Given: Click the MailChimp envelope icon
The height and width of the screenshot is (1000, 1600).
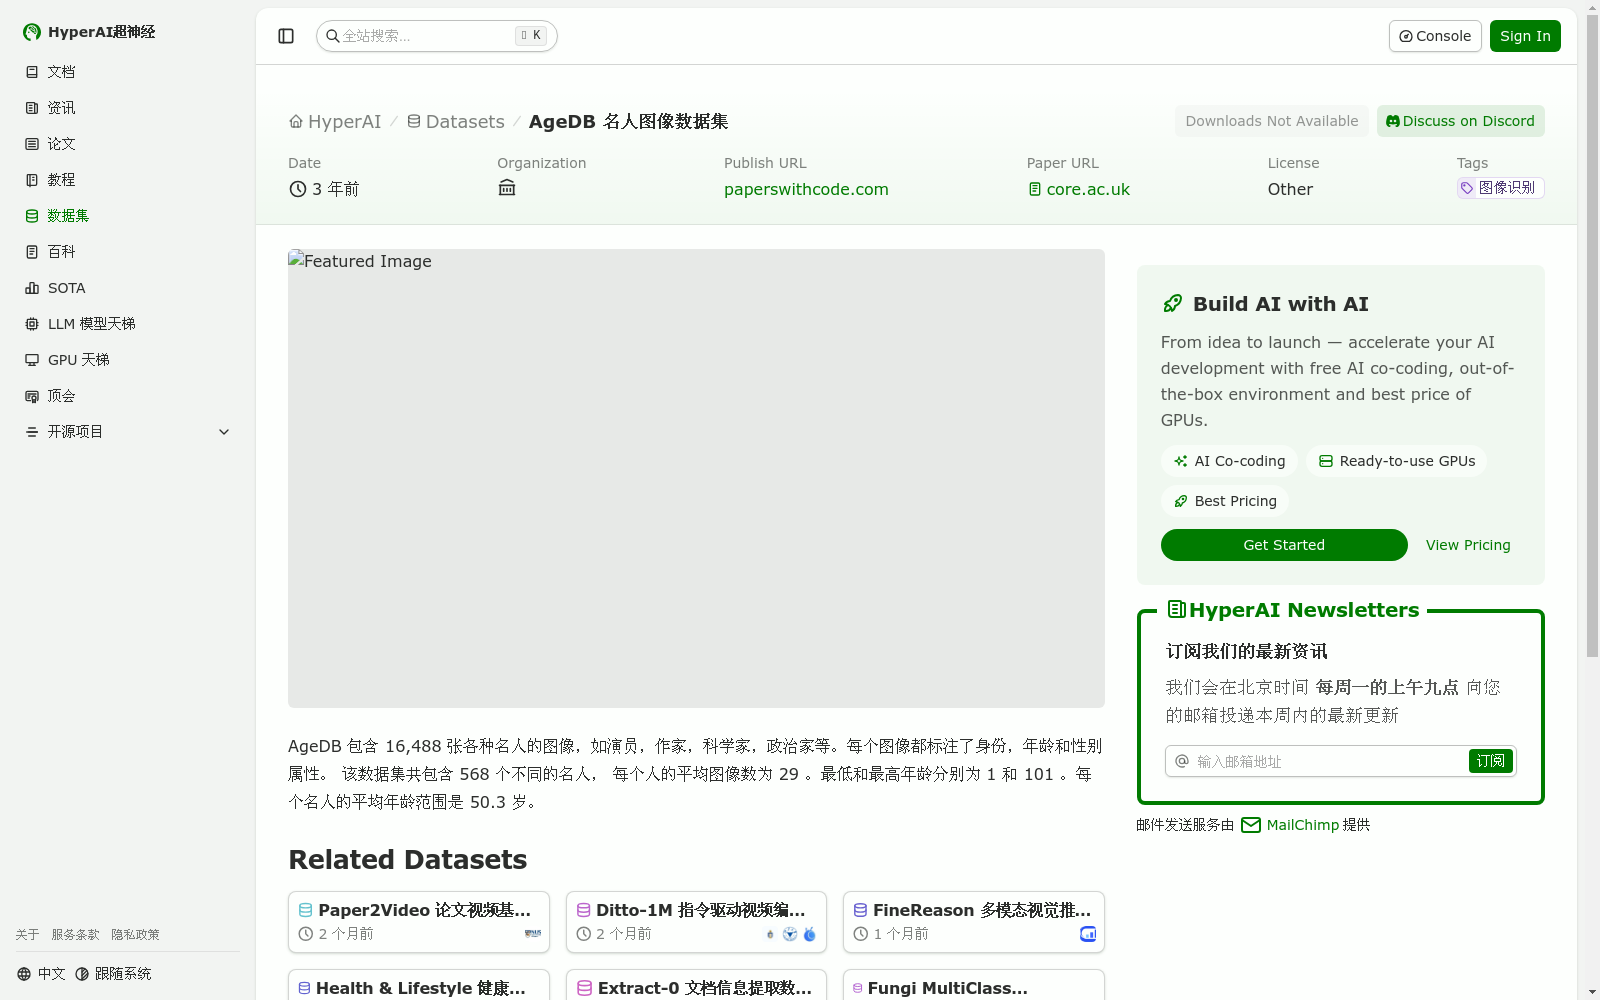Looking at the screenshot, I should click(x=1251, y=825).
